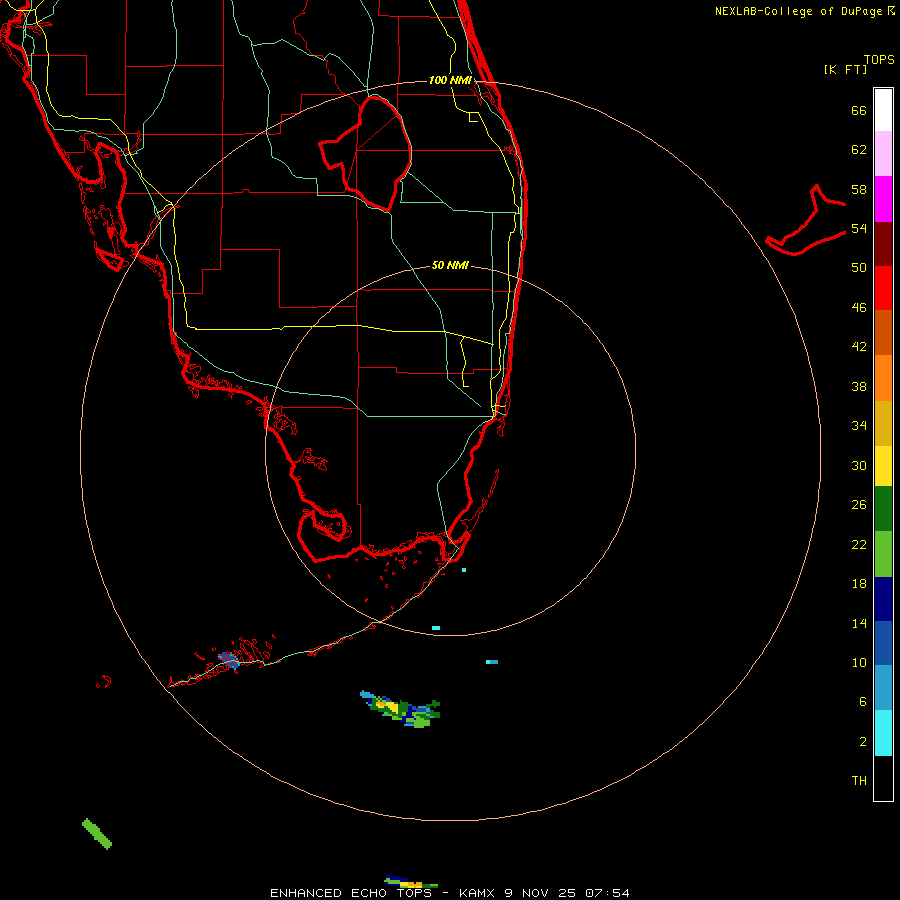Click the "38" legend value
Image resolution: width=900 pixels, height=900 pixels.
pyautogui.click(x=859, y=387)
